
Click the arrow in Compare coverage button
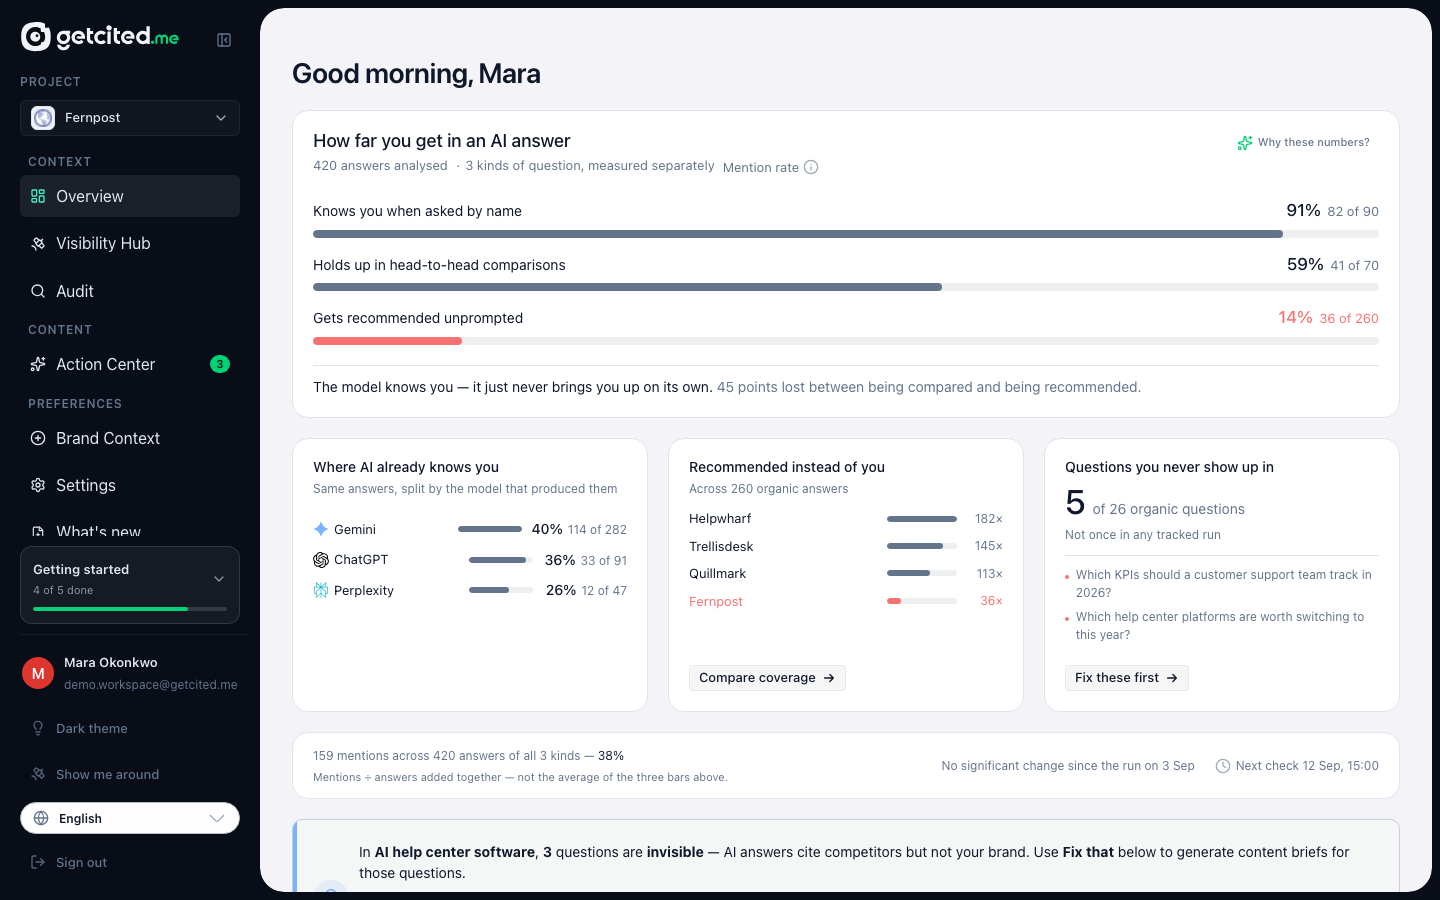[x=829, y=678]
